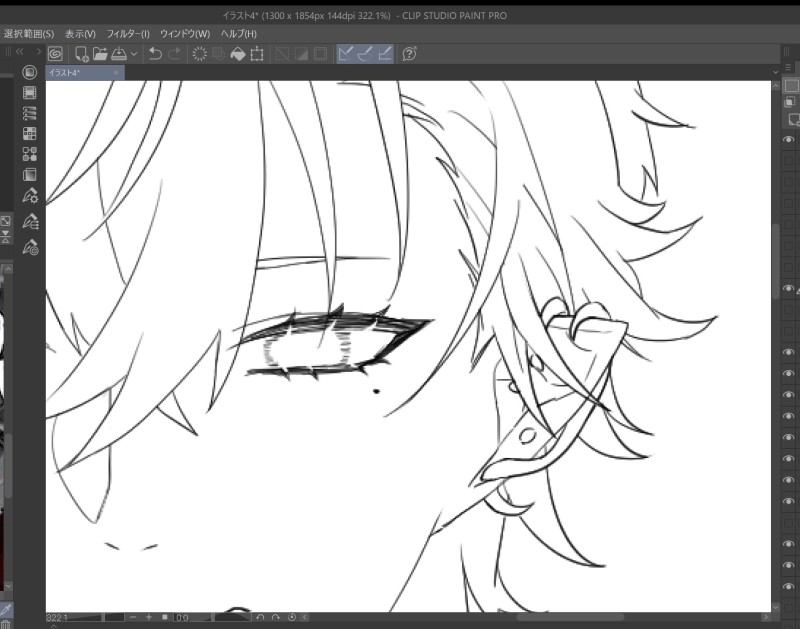Click the horizontal scrollbar thumb
The width and height of the screenshot is (800, 629).
pos(570,617)
